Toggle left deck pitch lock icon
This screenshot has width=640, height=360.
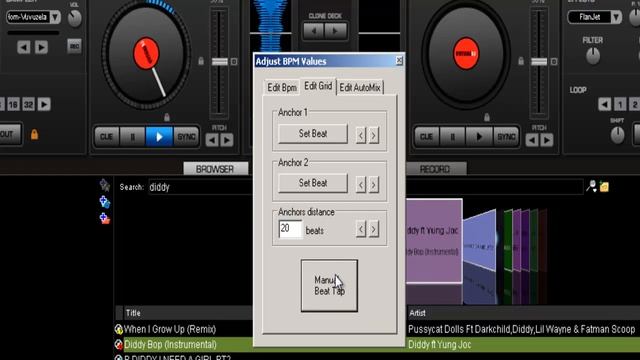[201, 61]
